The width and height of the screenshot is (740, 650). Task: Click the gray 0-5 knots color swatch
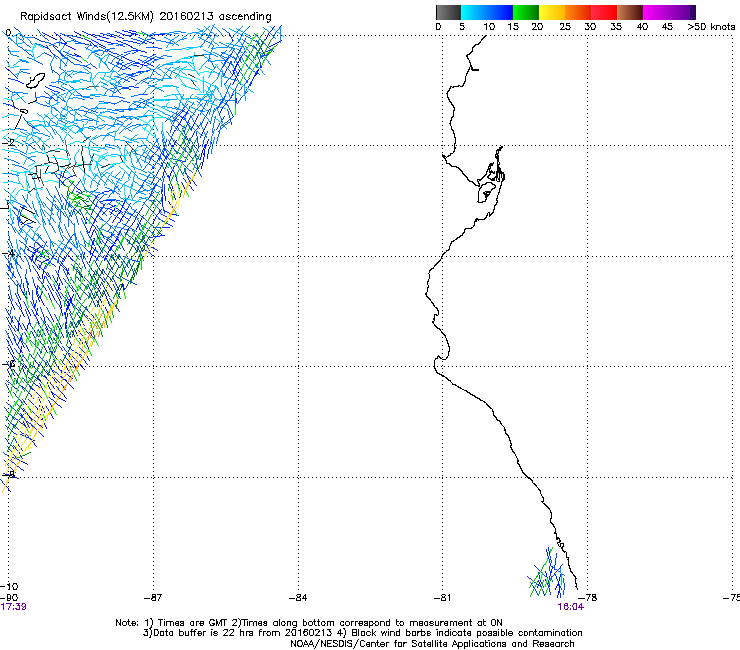pos(448,12)
